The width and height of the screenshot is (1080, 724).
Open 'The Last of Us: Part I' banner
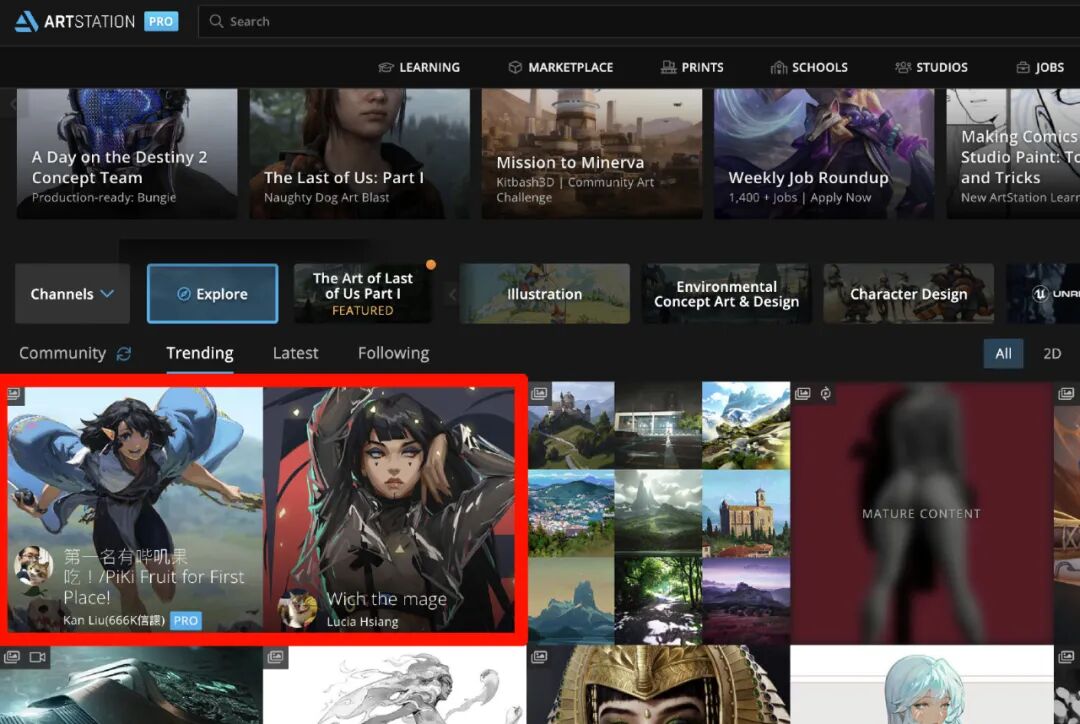pyautogui.click(x=360, y=154)
